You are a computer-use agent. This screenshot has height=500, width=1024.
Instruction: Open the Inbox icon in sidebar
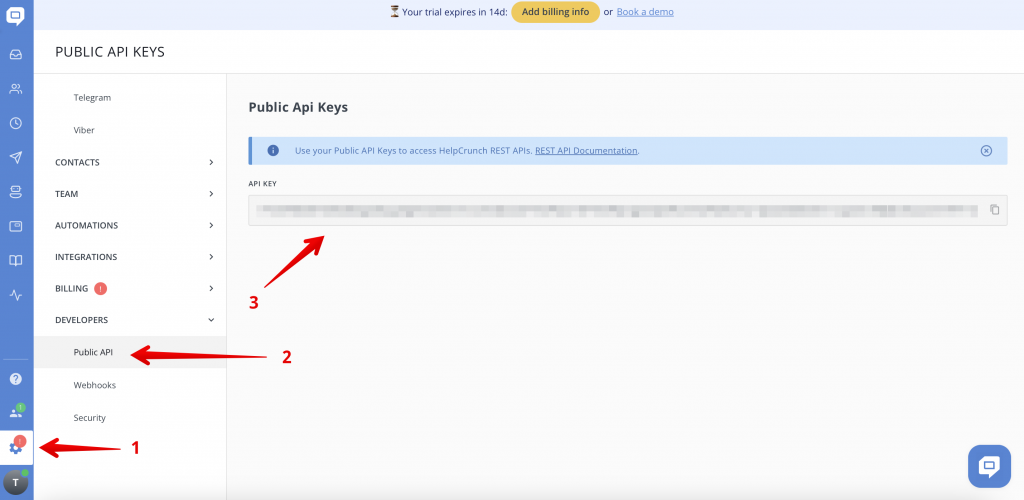pos(16,55)
